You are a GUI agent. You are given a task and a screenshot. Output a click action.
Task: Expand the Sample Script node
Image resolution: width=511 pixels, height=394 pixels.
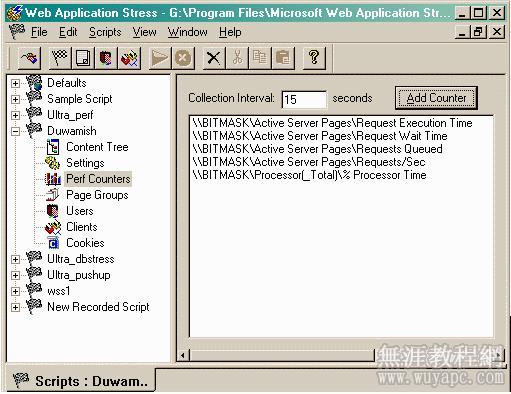(15, 99)
